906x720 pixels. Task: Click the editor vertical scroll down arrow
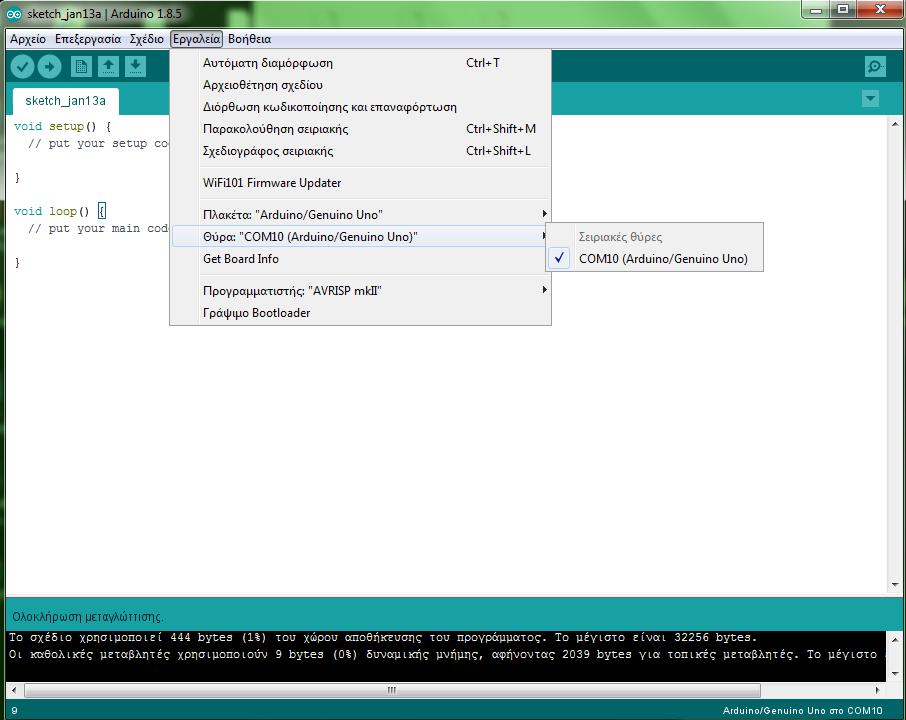point(895,585)
